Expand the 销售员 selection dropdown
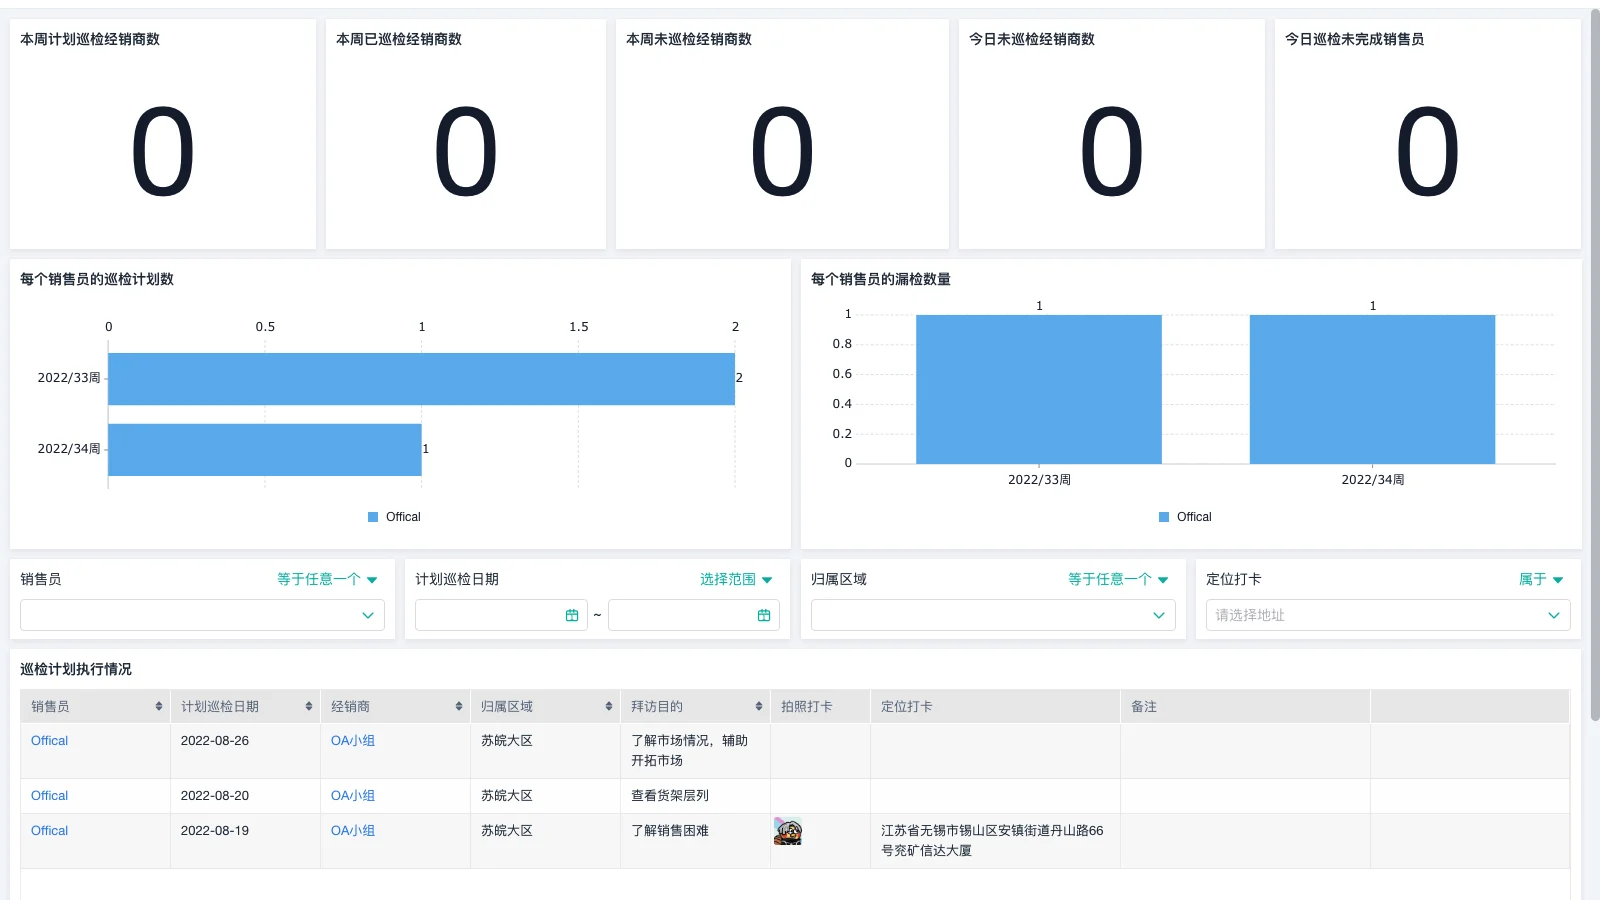Image resolution: width=1600 pixels, height=900 pixels. (368, 615)
